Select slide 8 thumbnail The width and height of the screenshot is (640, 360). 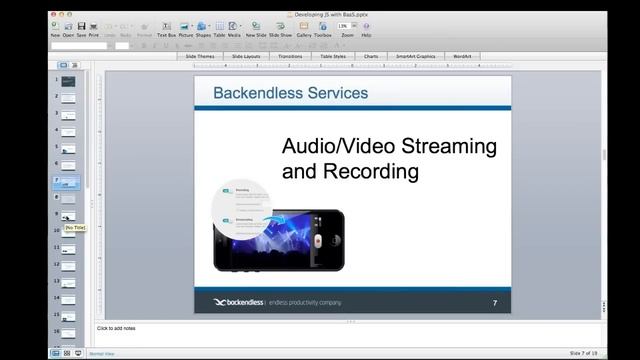click(x=68, y=199)
